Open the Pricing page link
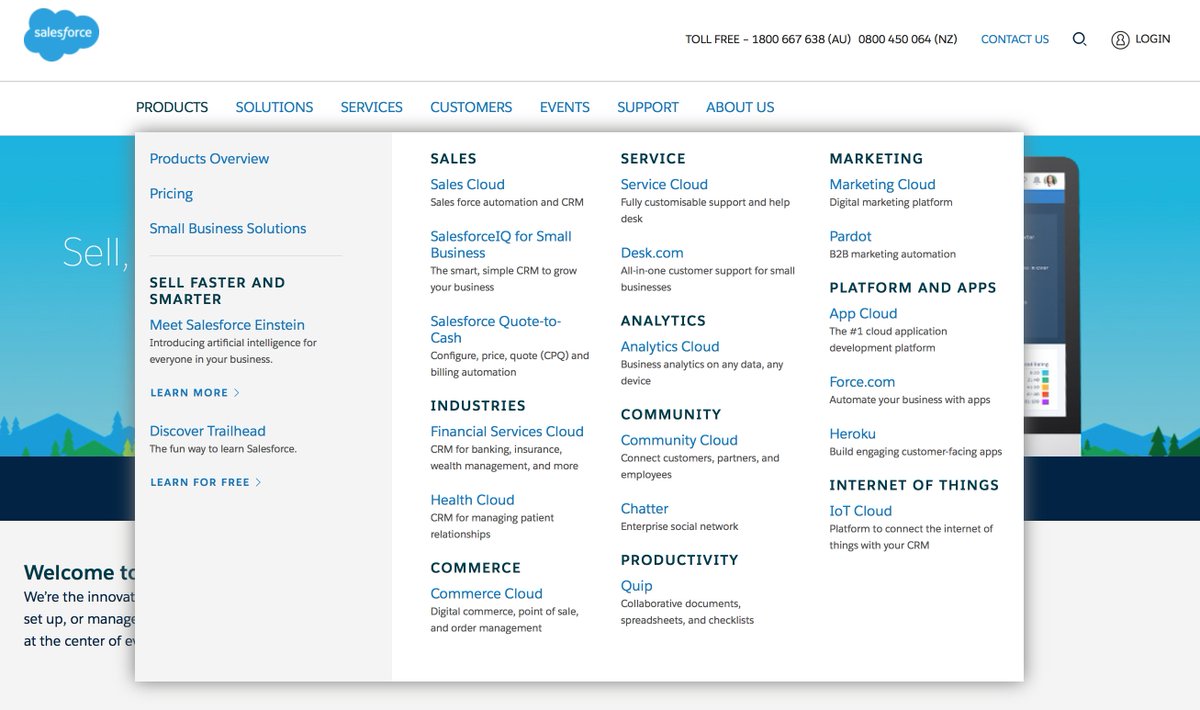 (x=171, y=194)
